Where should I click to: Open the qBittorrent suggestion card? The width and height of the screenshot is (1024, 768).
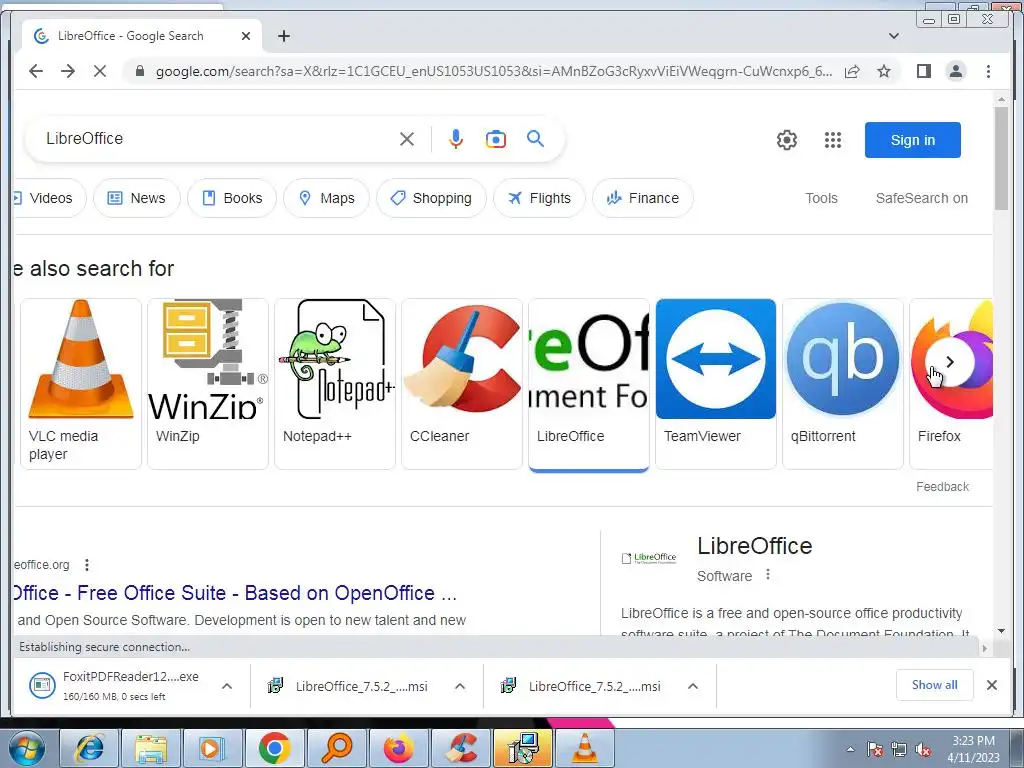pyautogui.click(x=842, y=384)
